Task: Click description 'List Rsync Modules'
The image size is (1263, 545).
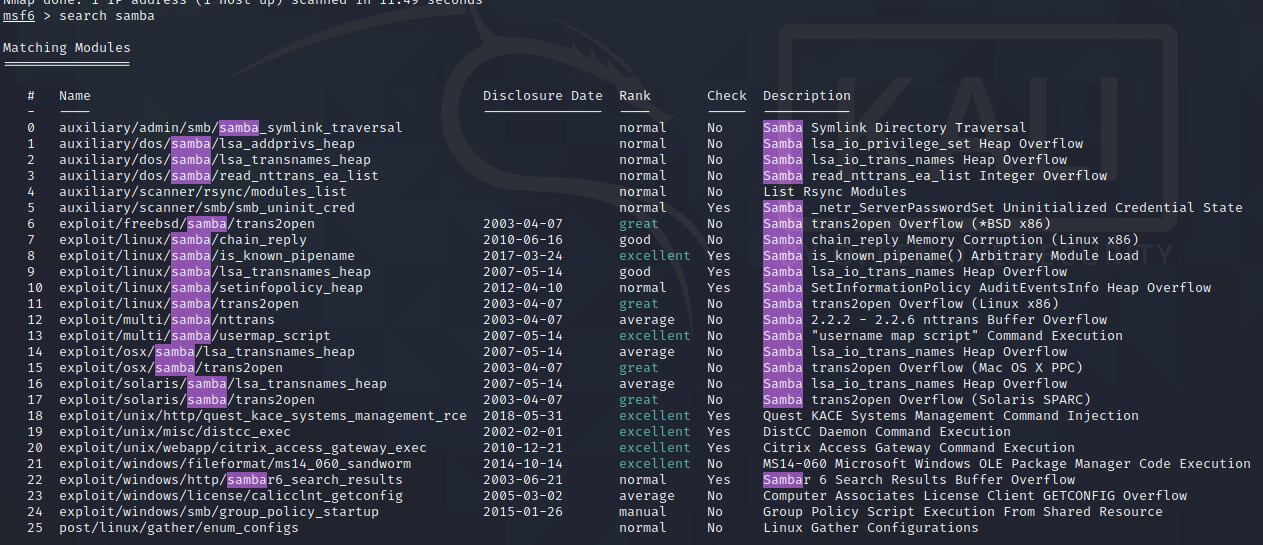Action: [x=835, y=192]
